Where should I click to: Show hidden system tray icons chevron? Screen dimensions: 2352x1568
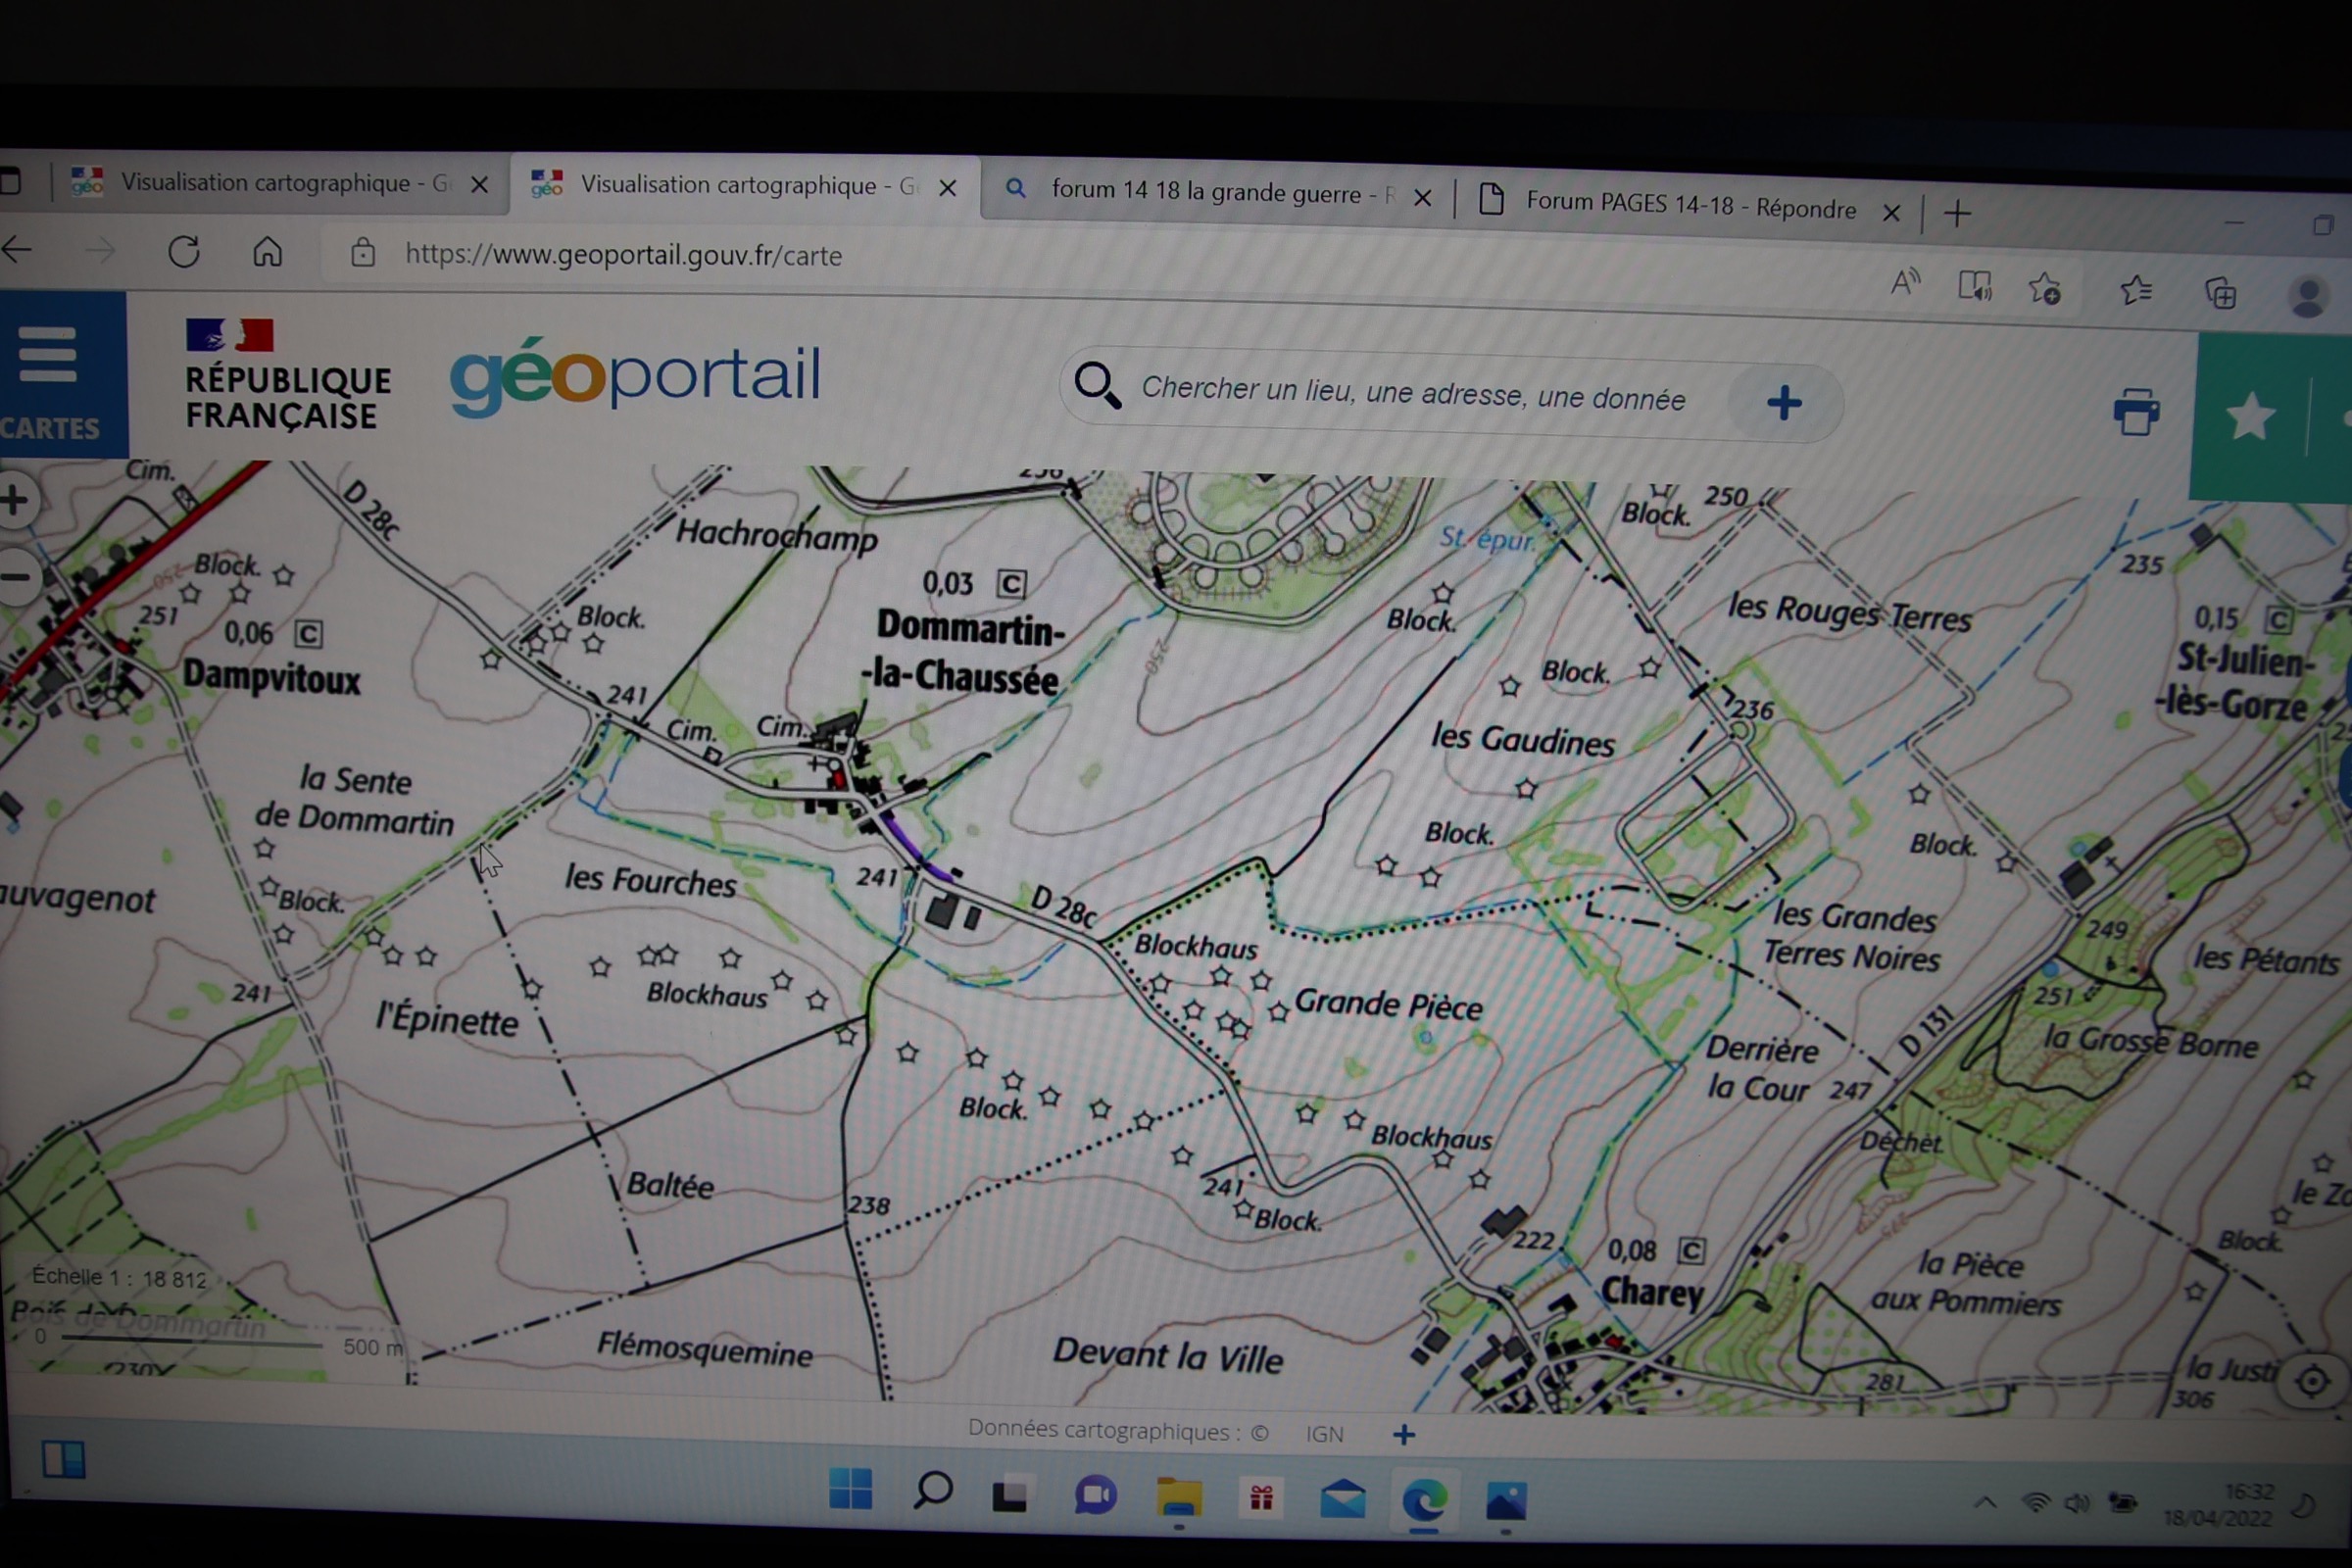click(x=1985, y=1502)
